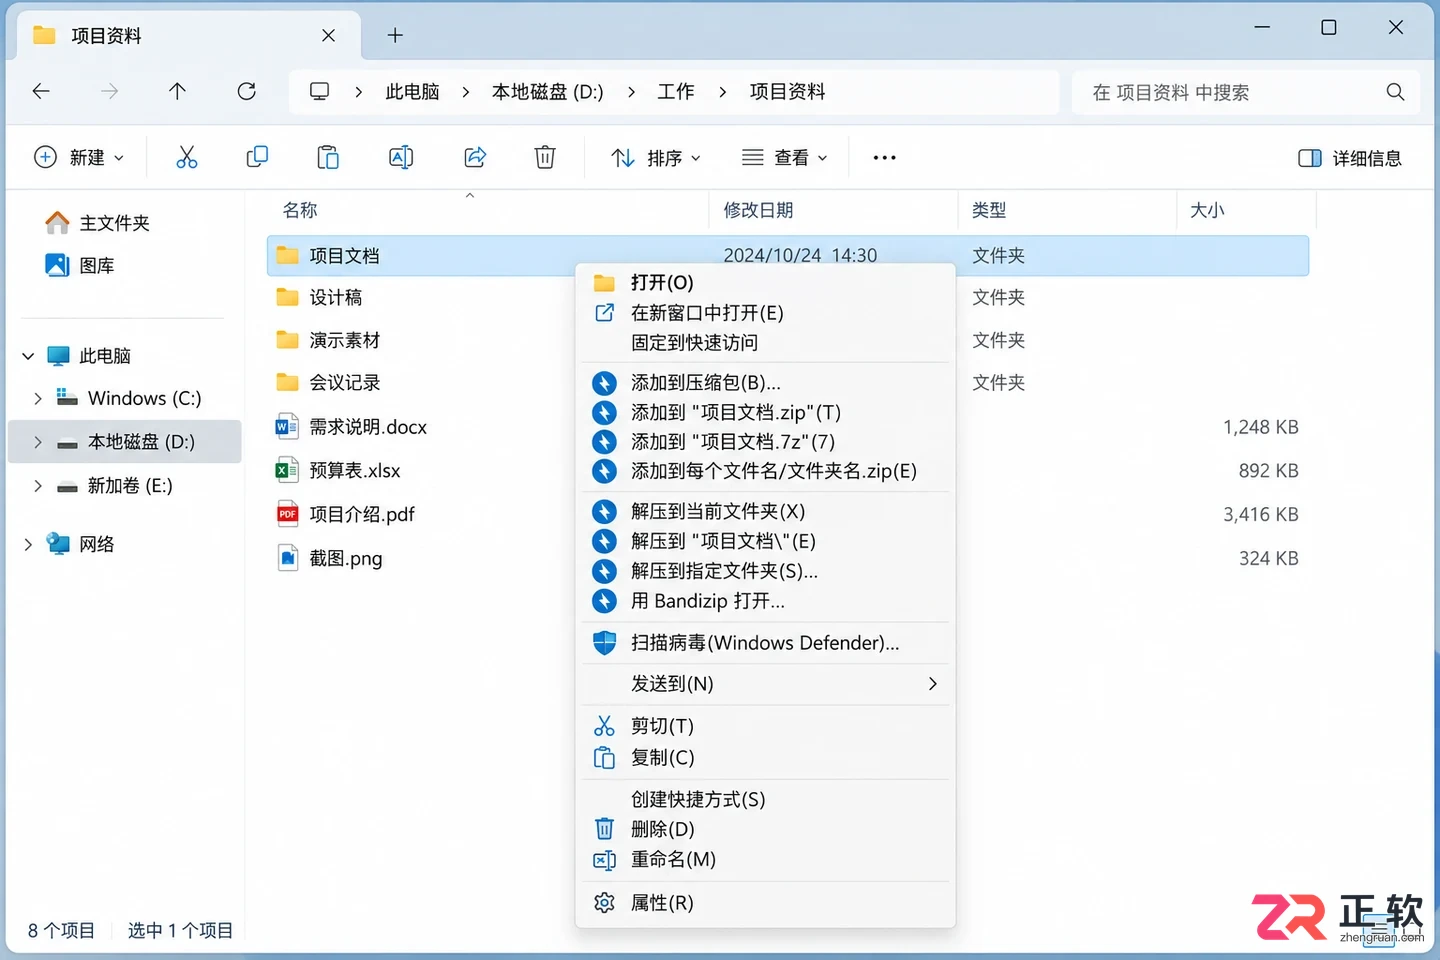Select 解压到当前文件夹(X) menu entry
The width and height of the screenshot is (1440, 960).
pyautogui.click(x=765, y=512)
